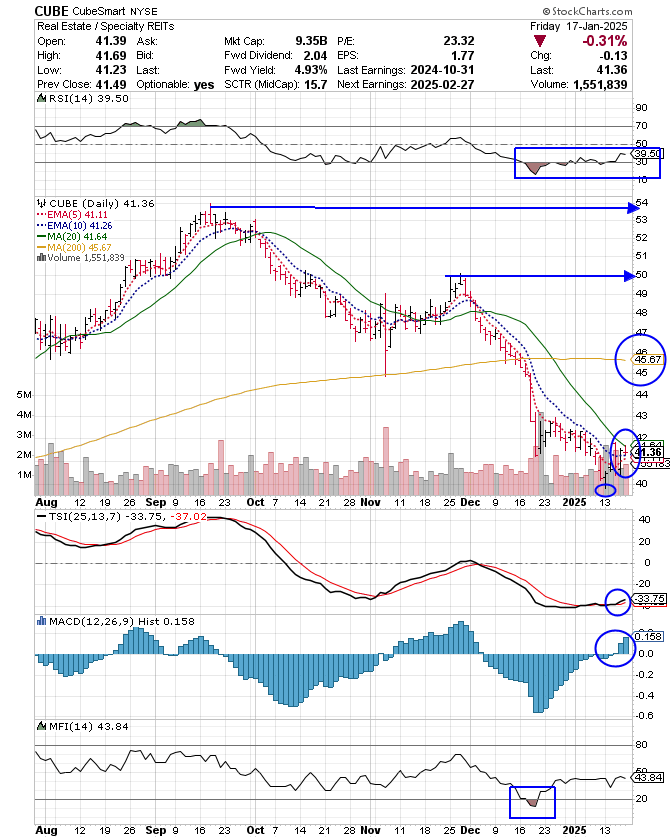Click the 48 price axis label
This screenshot has width=670, height=838.
click(x=641, y=313)
